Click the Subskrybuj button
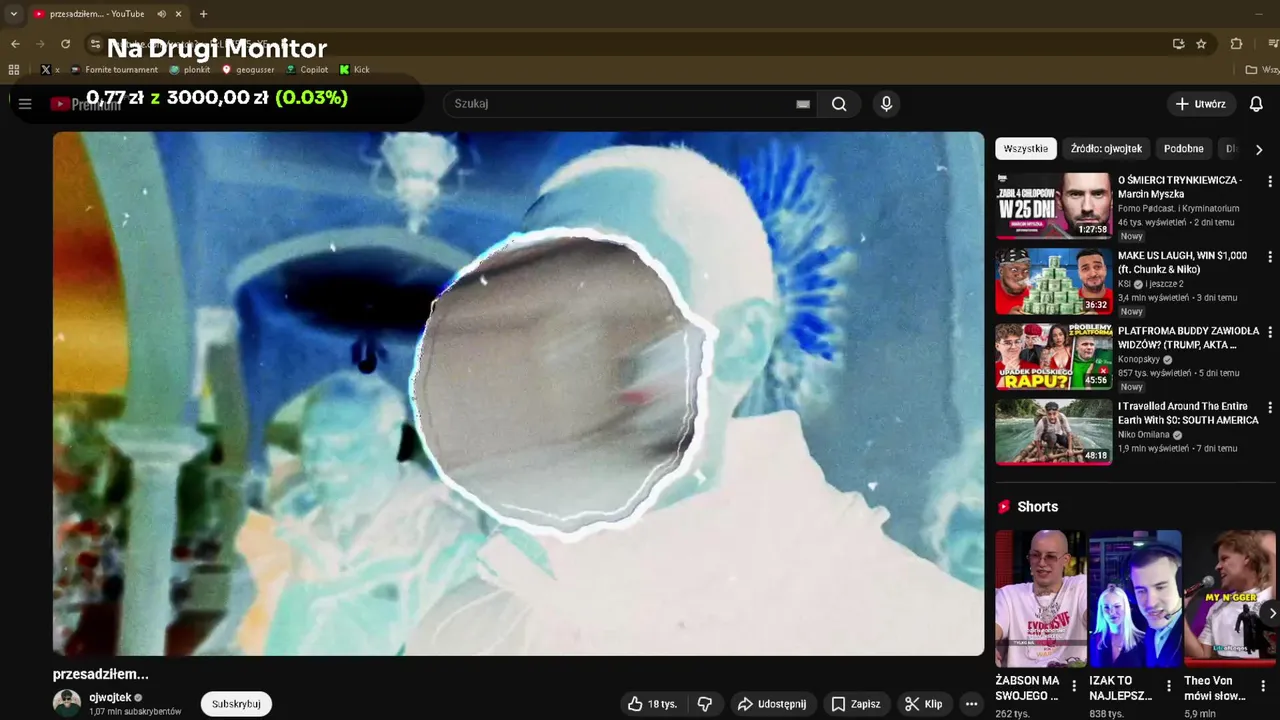1280x720 pixels. pyautogui.click(x=236, y=704)
